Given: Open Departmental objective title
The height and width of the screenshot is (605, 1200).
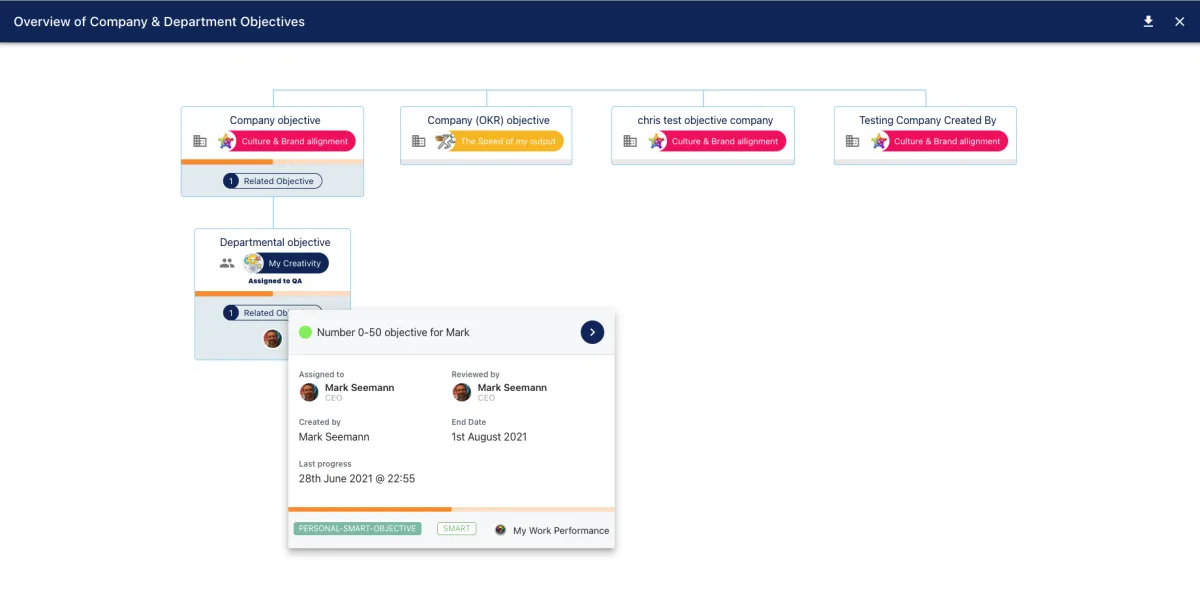Looking at the screenshot, I should pyautogui.click(x=275, y=242).
